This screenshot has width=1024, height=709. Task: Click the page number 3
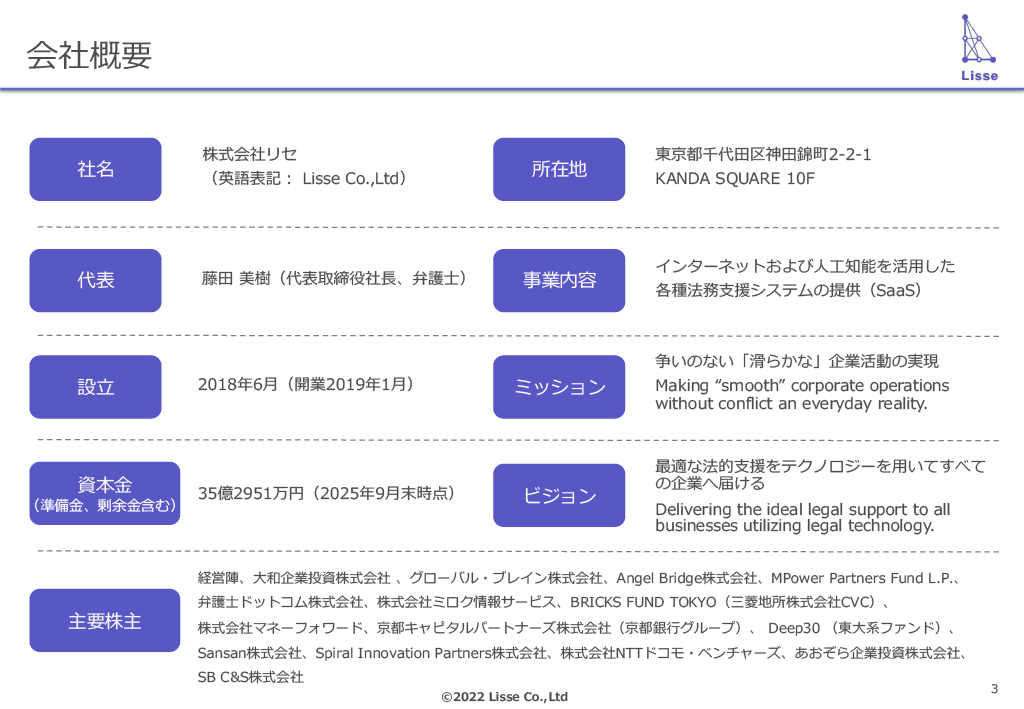(x=994, y=688)
